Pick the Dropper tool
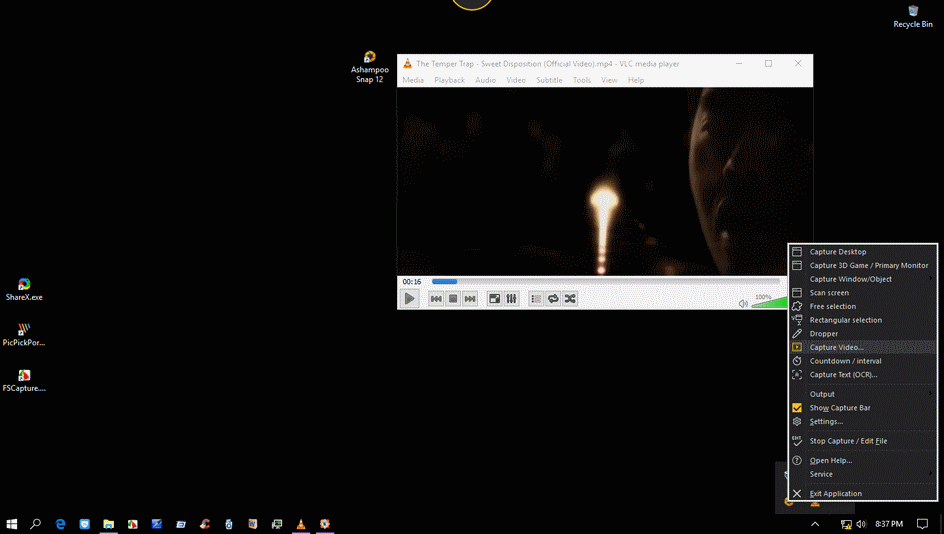 tap(862, 334)
